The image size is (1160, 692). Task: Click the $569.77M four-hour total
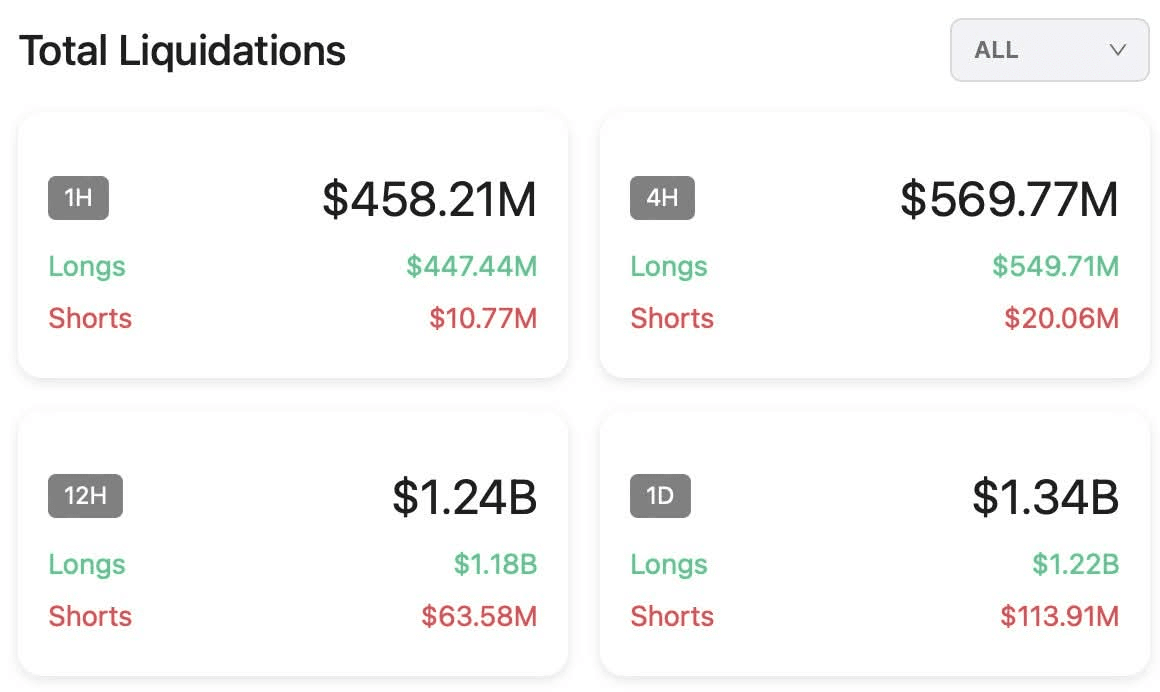[1009, 199]
